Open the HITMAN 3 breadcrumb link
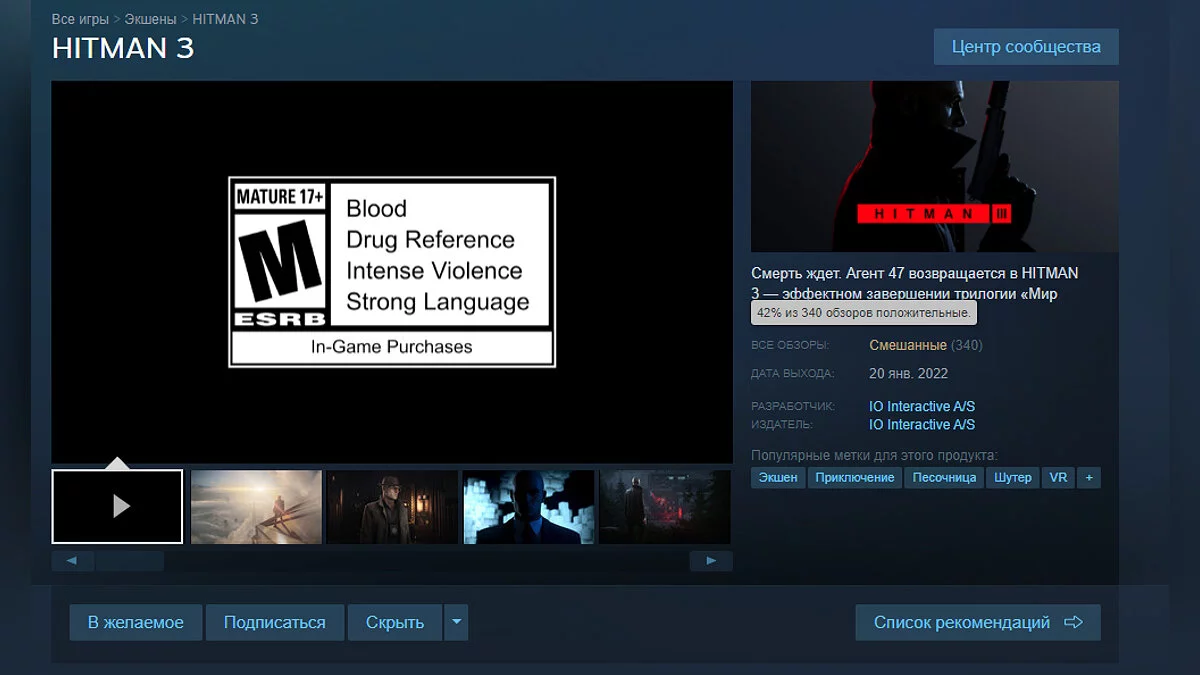Screen dimensions: 1200x675 tap(225, 19)
